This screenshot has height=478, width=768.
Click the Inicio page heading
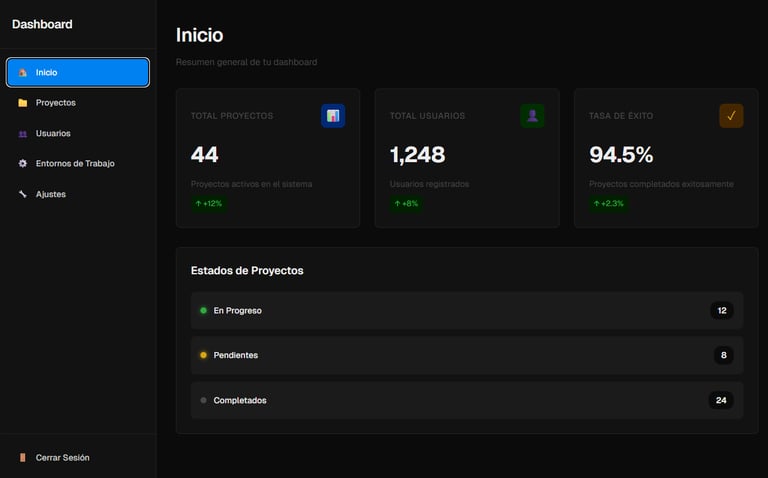click(x=199, y=35)
